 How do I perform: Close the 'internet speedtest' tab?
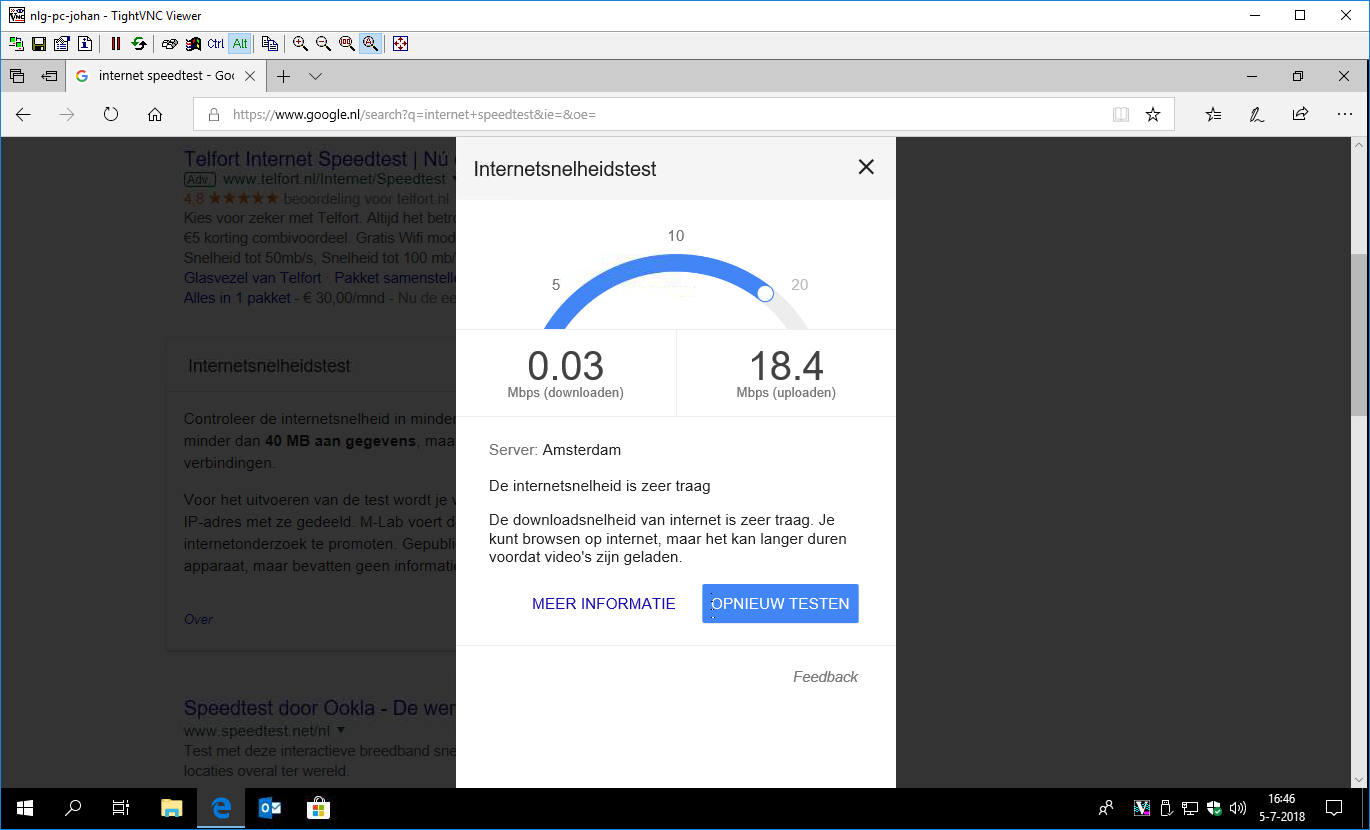(x=250, y=76)
